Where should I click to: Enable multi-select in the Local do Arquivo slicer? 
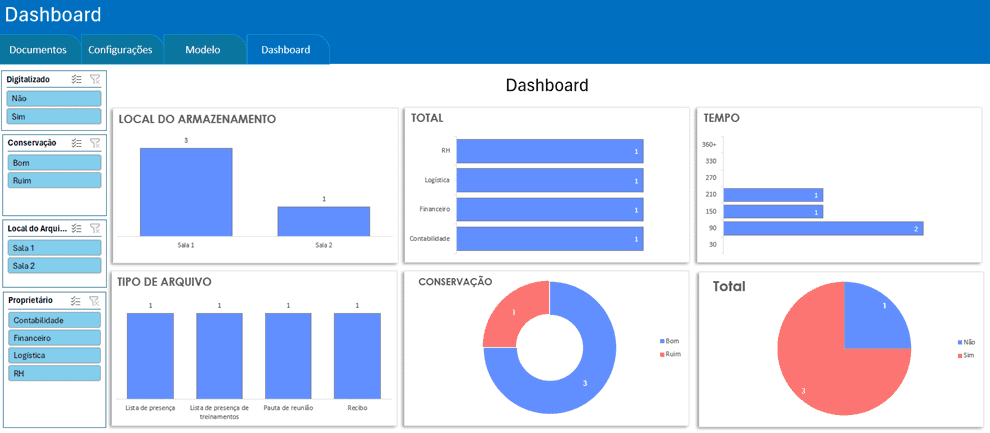(x=77, y=228)
